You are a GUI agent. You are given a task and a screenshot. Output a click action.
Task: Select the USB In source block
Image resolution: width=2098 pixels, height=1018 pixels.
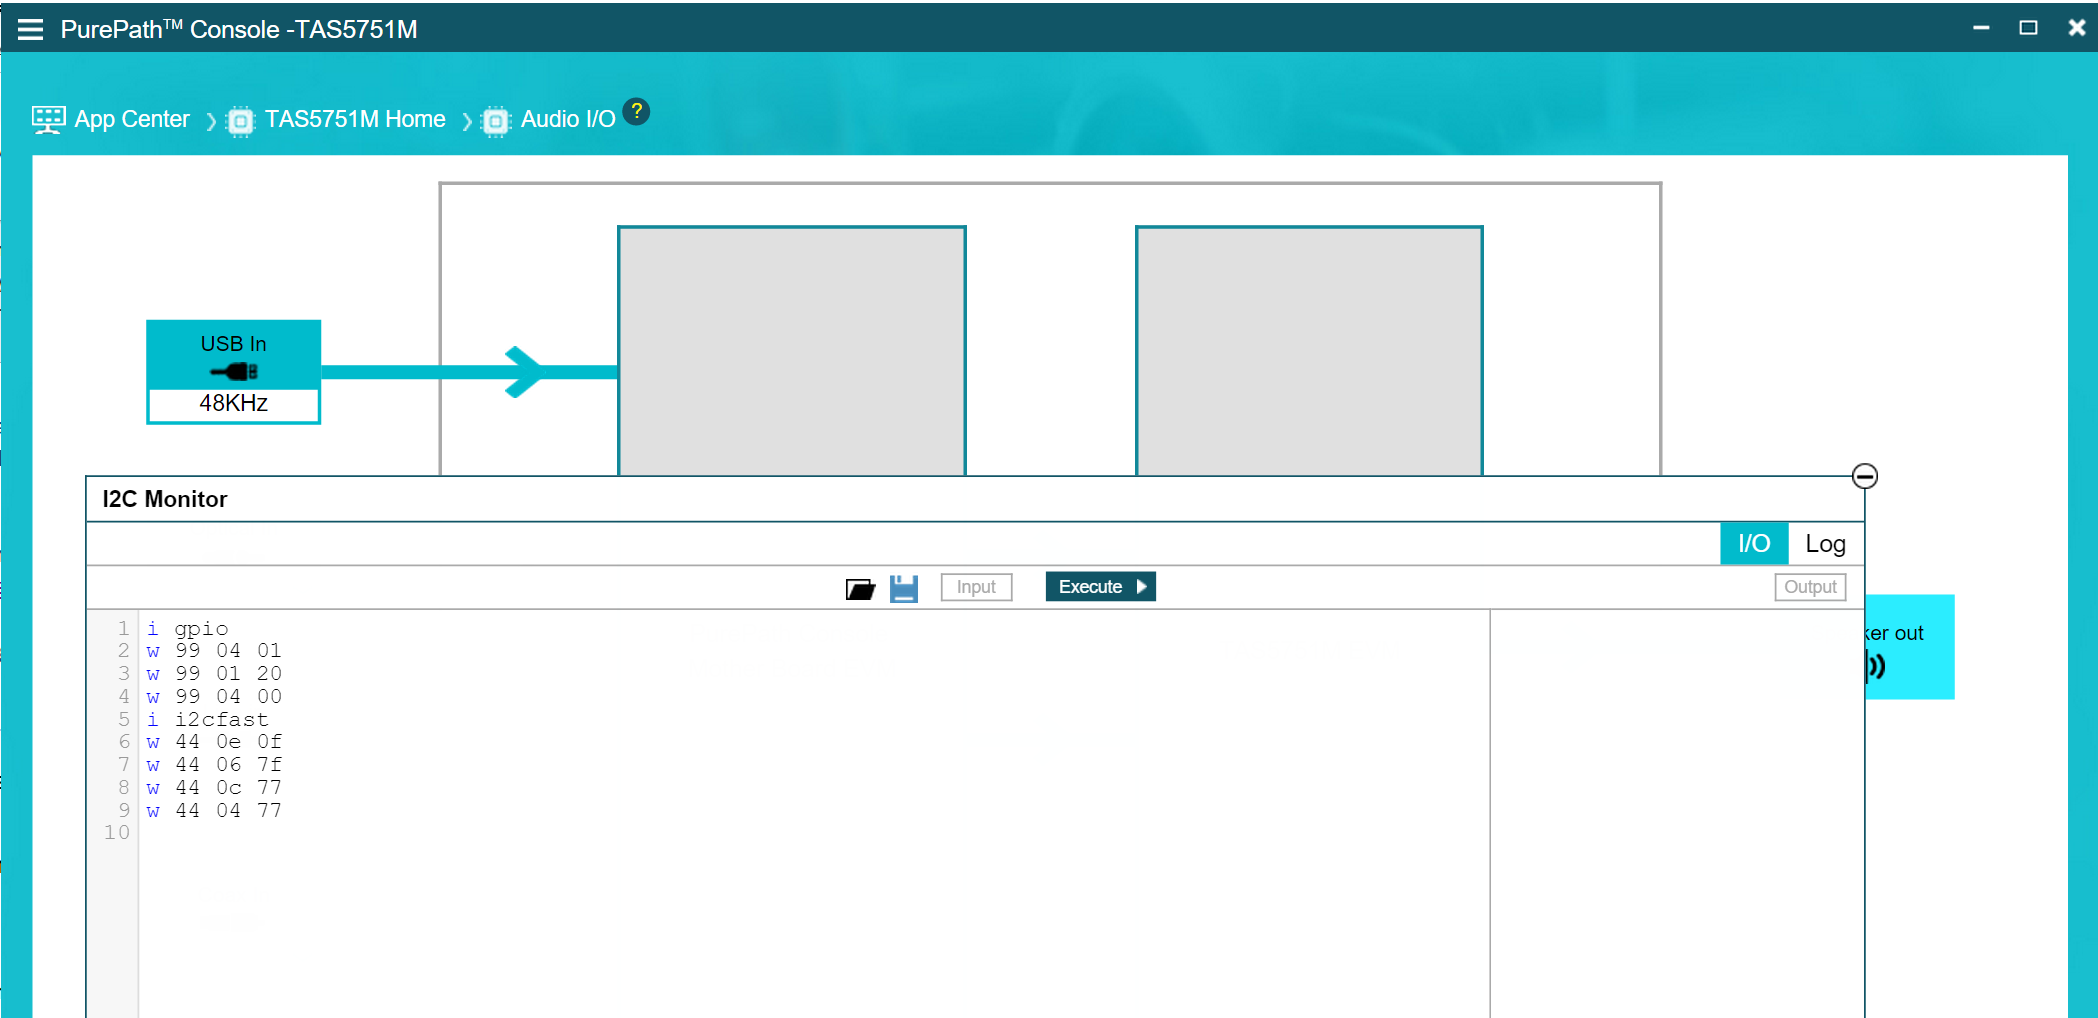233,372
